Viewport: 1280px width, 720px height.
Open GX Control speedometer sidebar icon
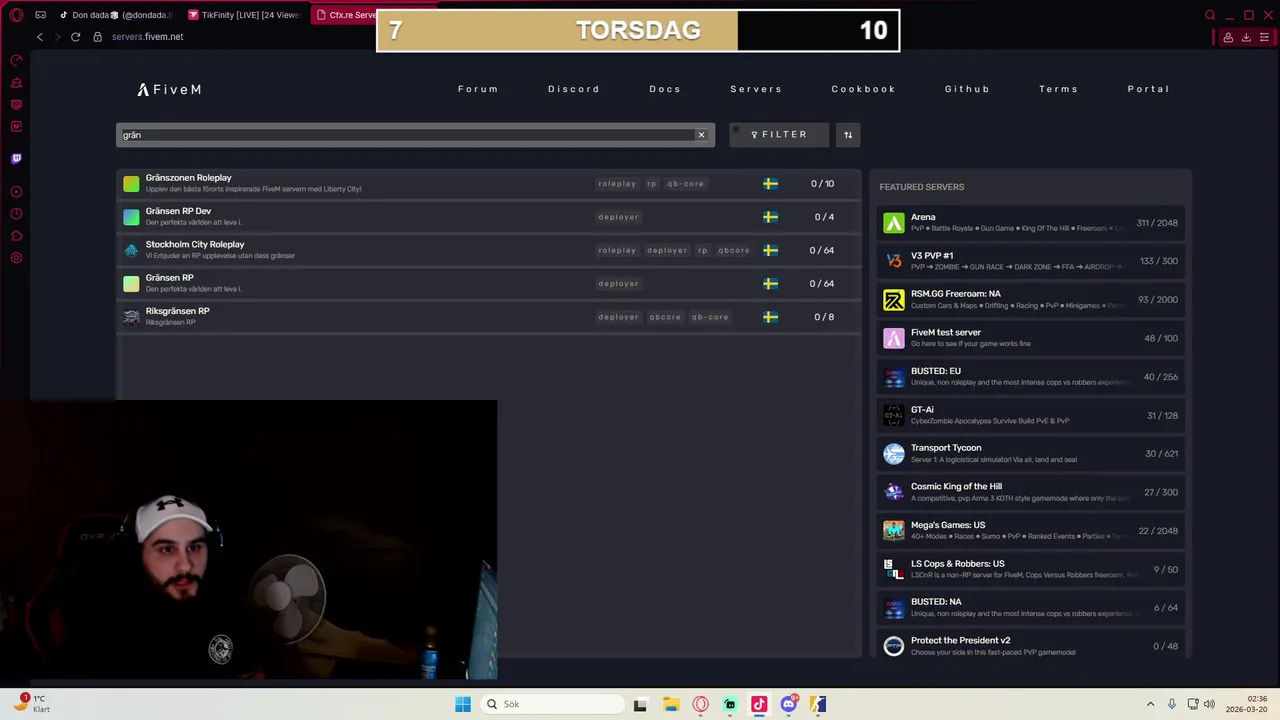tap(16, 60)
